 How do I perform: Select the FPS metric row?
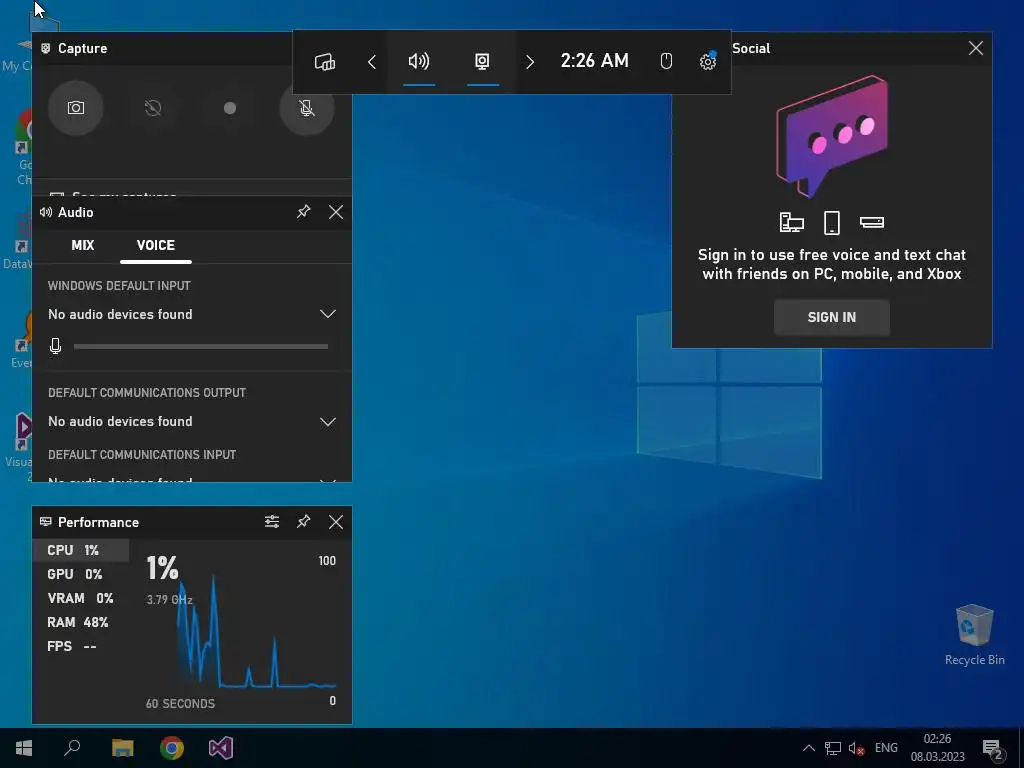click(81, 647)
